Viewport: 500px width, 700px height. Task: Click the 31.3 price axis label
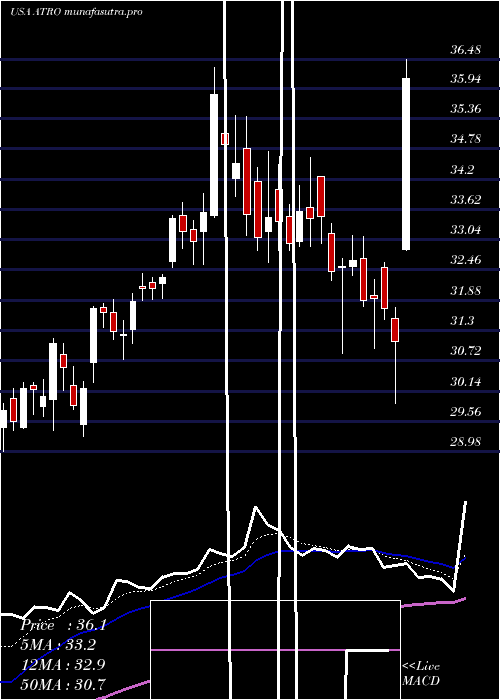pos(462,321)
